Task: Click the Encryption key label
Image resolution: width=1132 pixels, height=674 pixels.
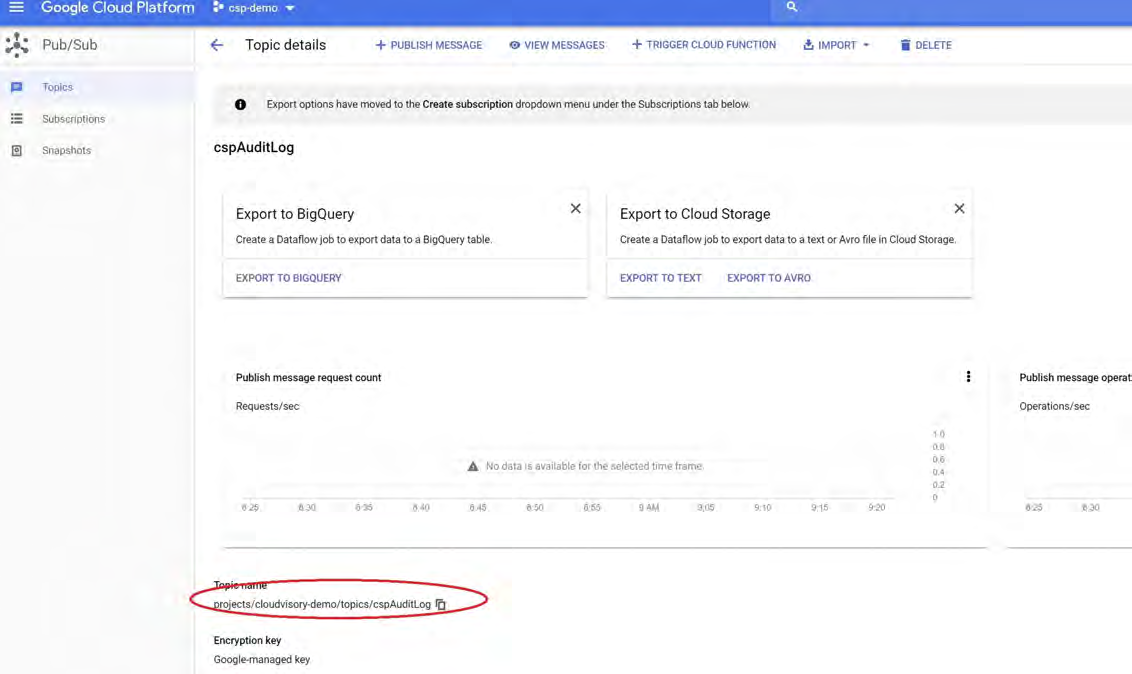Action: (x=248, y=640)
